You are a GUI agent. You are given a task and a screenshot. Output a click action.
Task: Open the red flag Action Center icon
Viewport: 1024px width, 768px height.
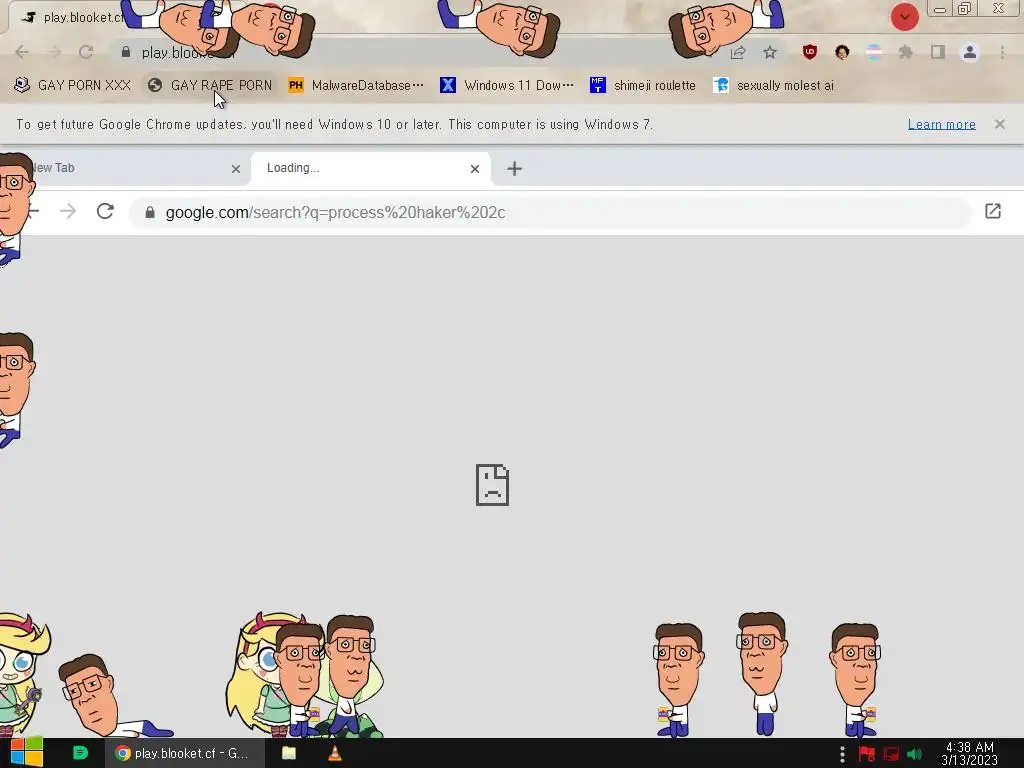click(x=867, y=754)
